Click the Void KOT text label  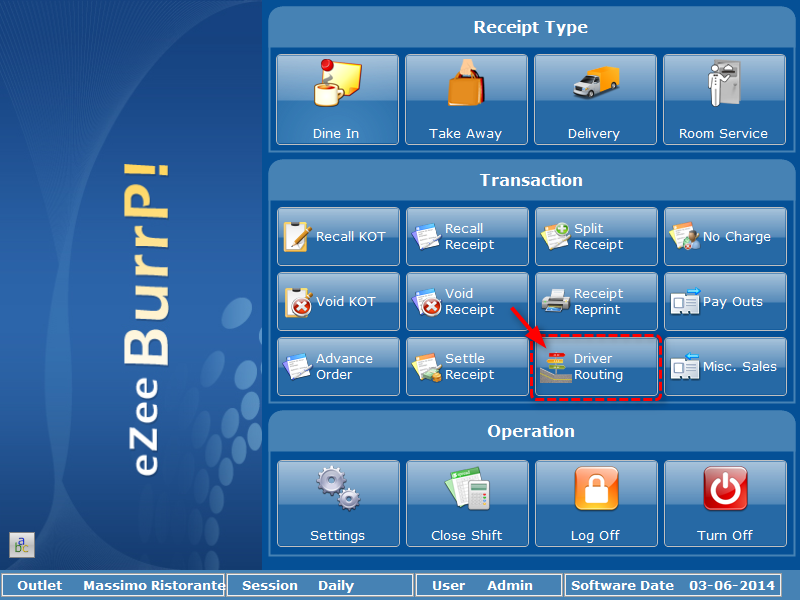click(x=345, y=302)
